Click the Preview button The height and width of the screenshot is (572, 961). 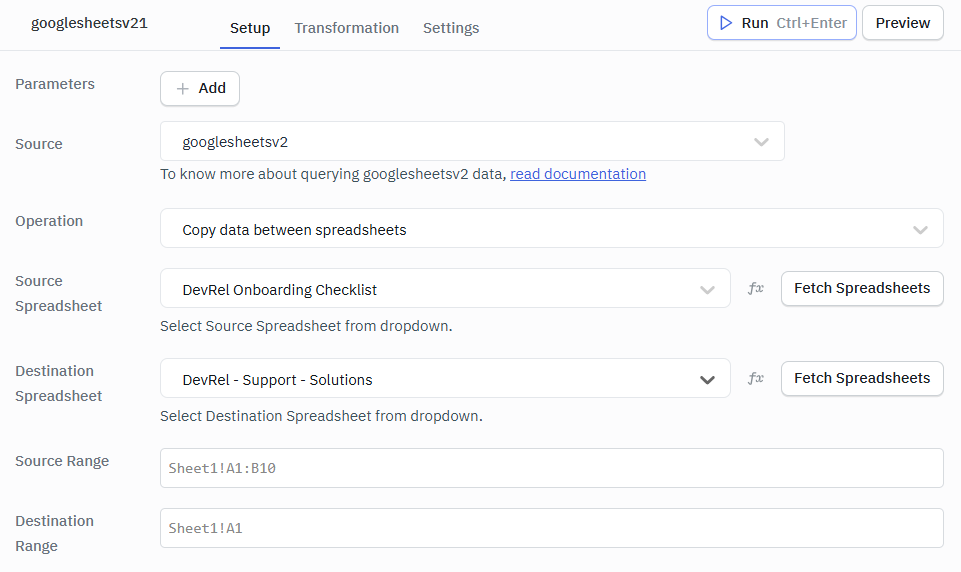coord(902,23)
